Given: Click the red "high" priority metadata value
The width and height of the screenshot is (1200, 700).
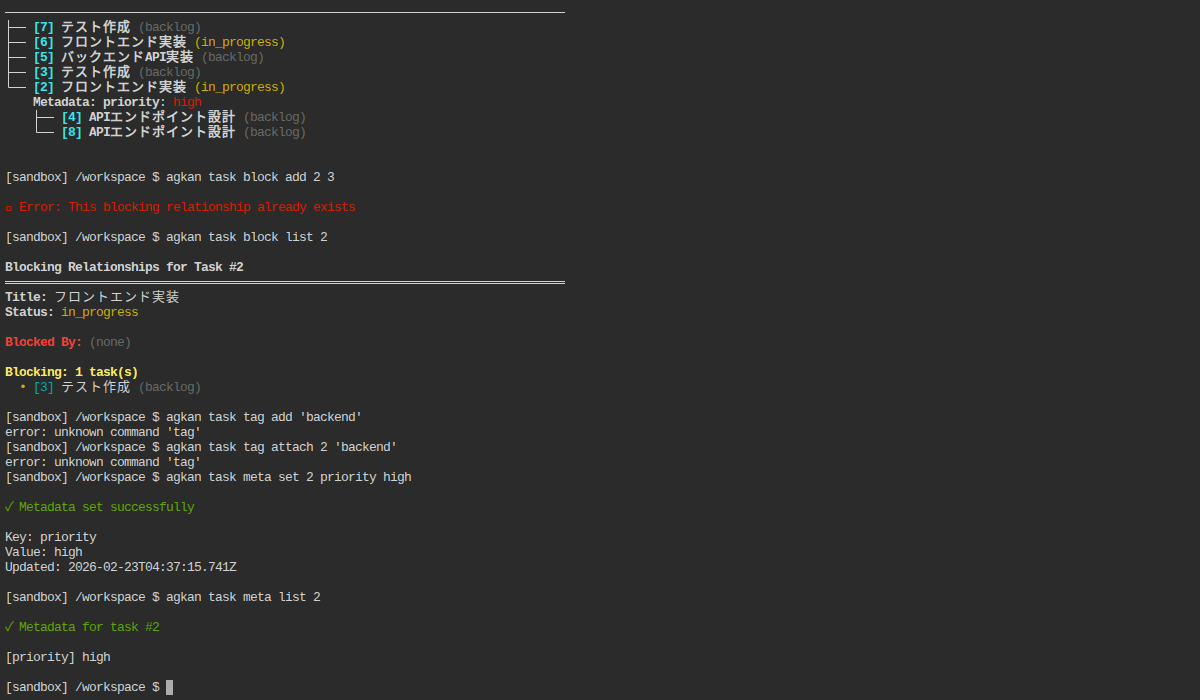Looking at the screenshot, I should point(187,102).
